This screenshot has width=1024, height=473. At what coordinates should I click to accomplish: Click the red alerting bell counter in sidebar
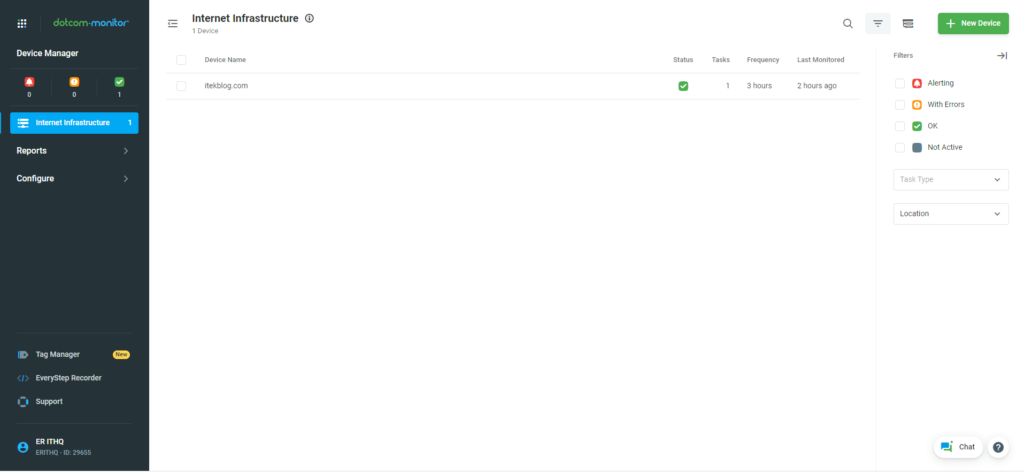(x=29, y=82)
